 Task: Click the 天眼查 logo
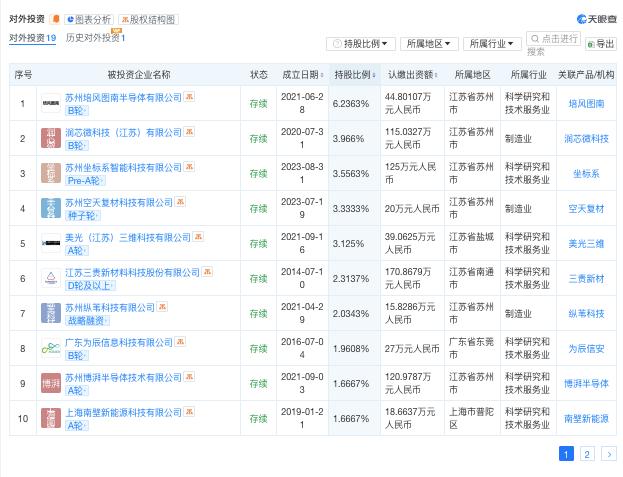point(596,19)
